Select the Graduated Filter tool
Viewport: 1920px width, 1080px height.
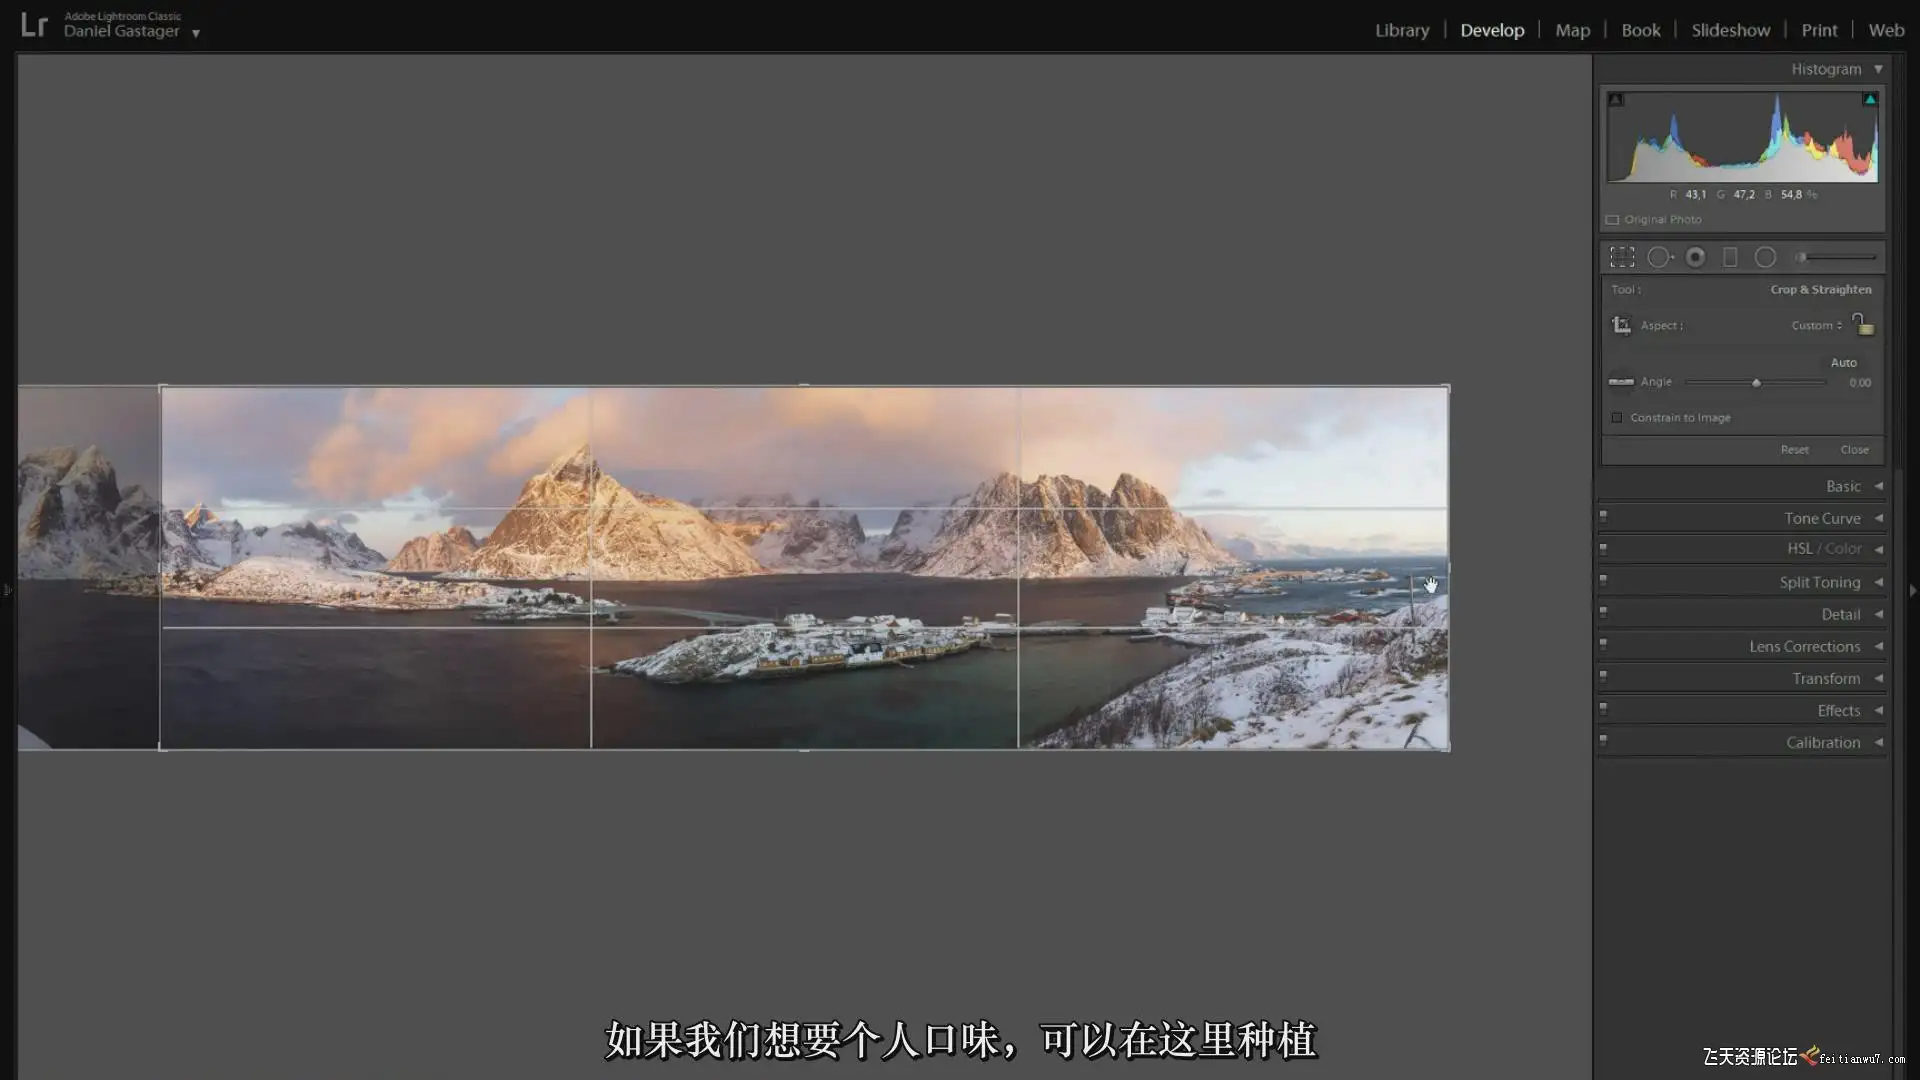[1730, 257]
